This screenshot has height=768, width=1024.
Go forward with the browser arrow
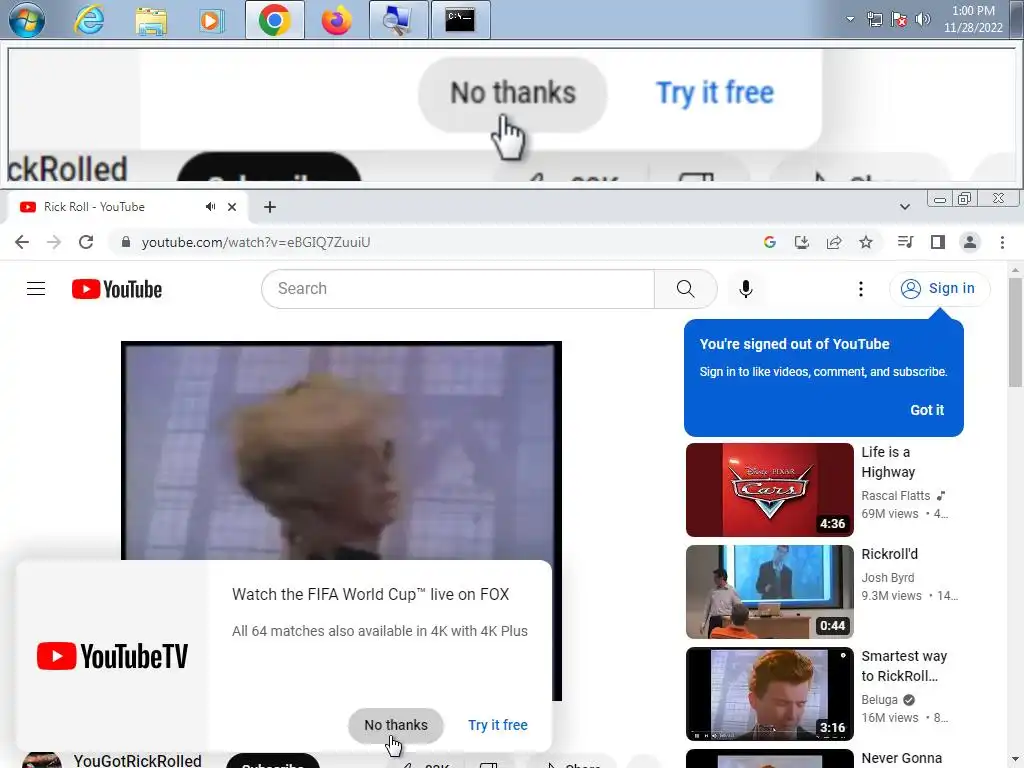coord(54,242)
